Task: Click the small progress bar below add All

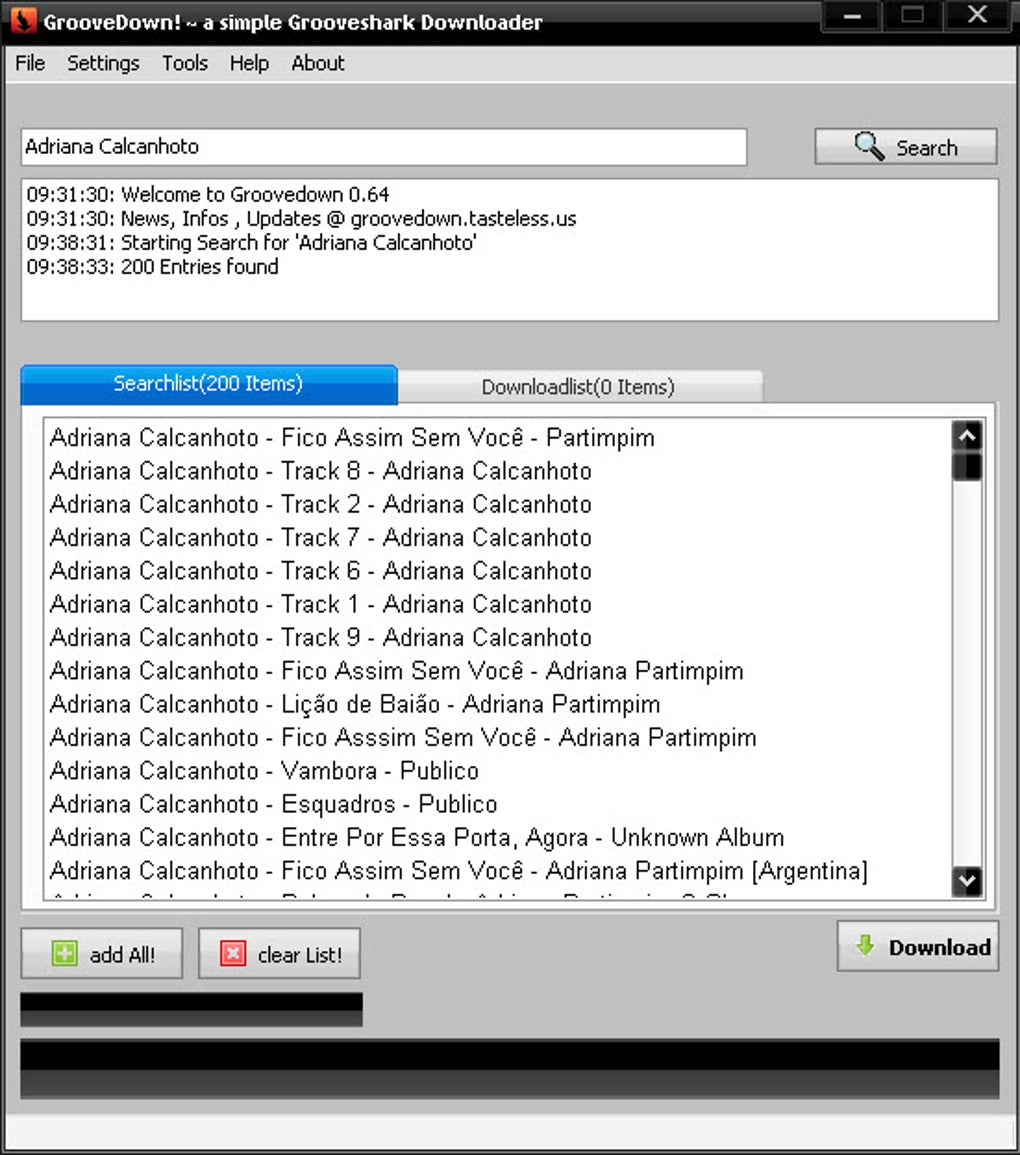Action: tap(191, 1009)
